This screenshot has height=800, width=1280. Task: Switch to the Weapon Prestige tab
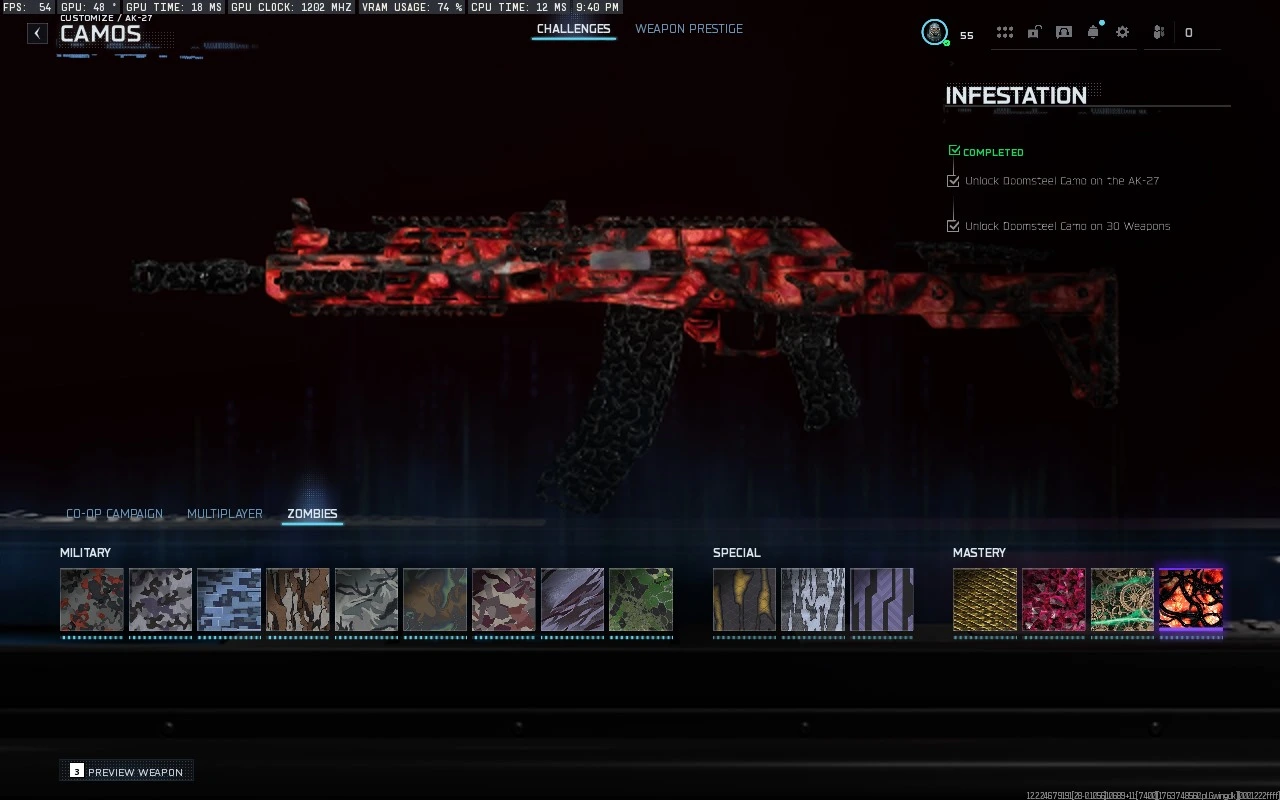tap(689, 29)
